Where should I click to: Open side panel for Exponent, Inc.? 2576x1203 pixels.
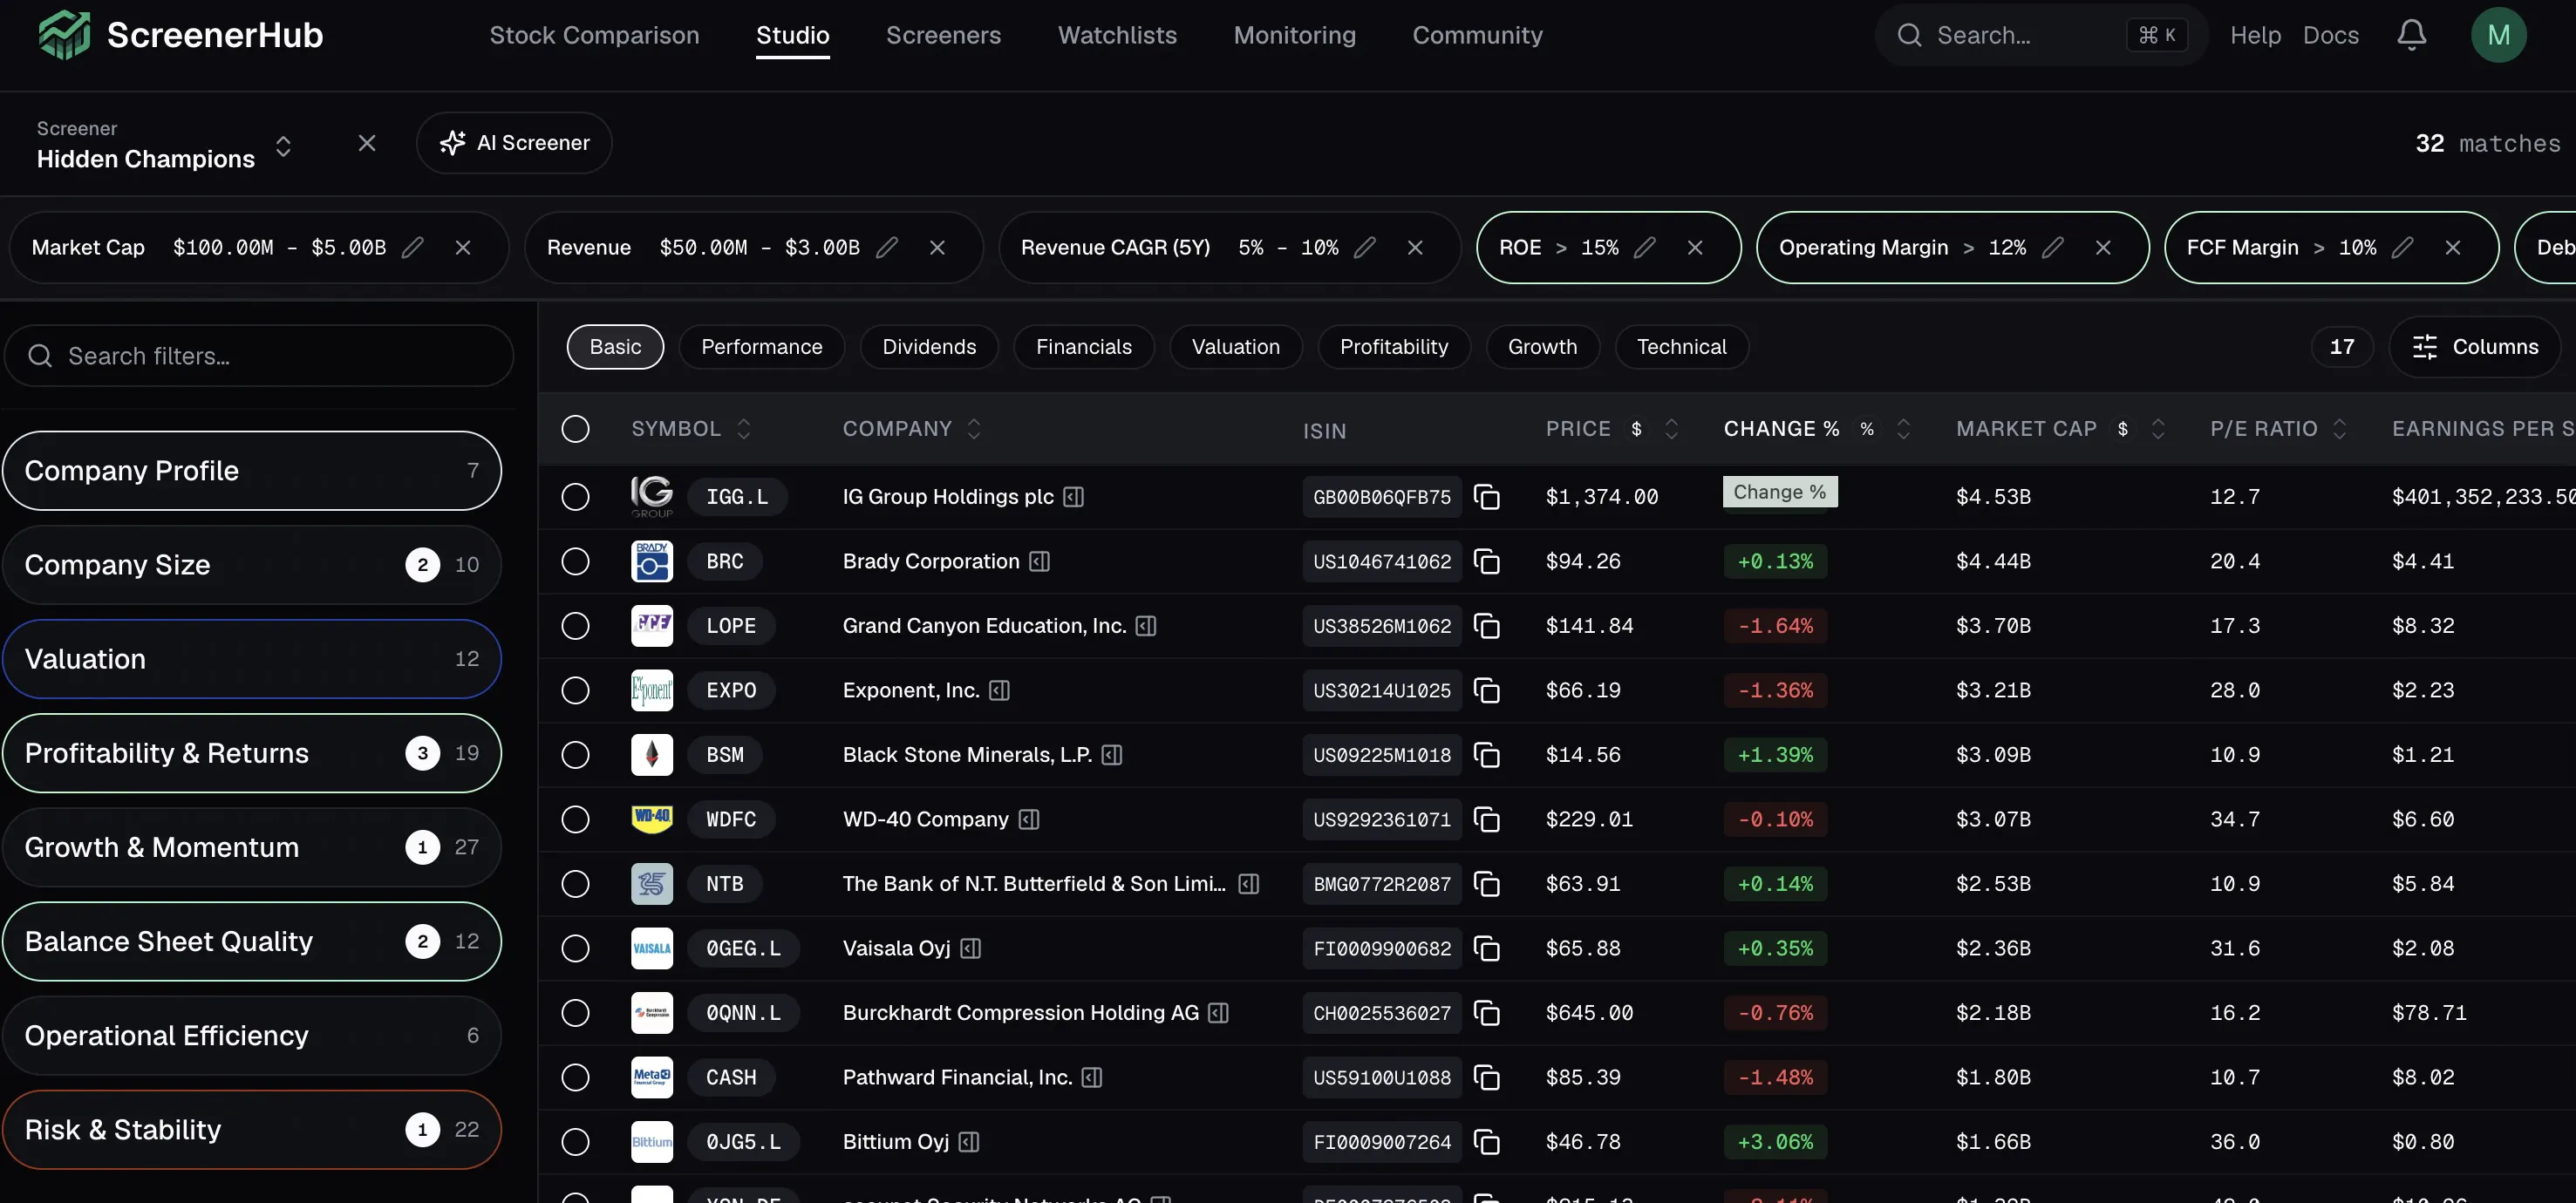click(999, 690)
